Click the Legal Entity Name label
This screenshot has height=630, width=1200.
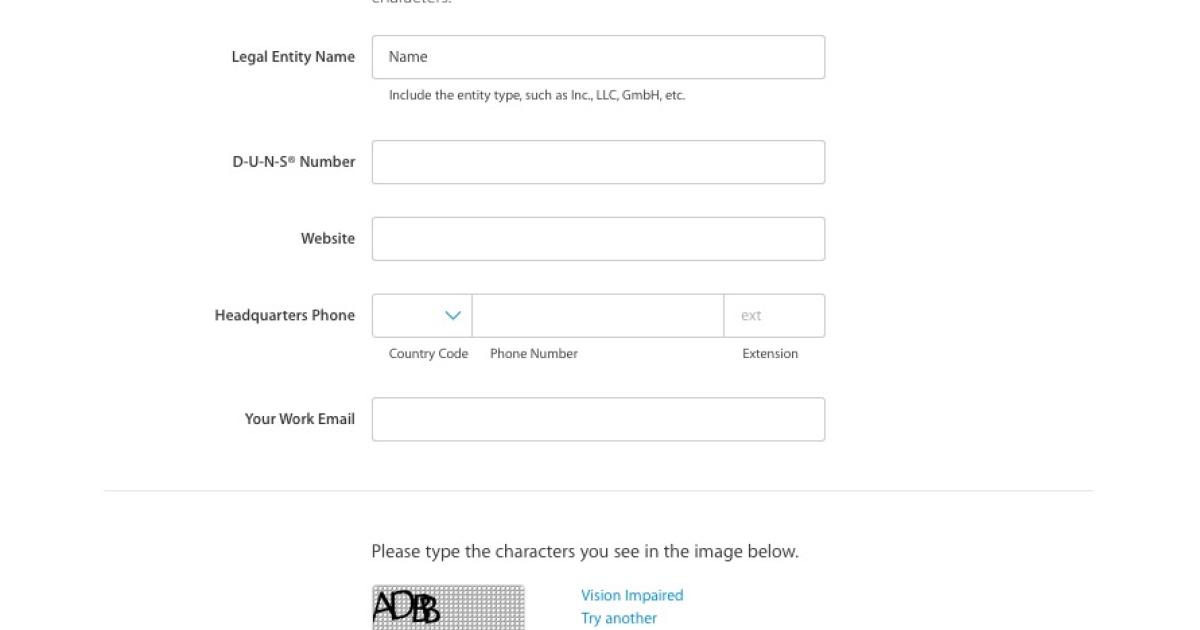pos(293,57)
